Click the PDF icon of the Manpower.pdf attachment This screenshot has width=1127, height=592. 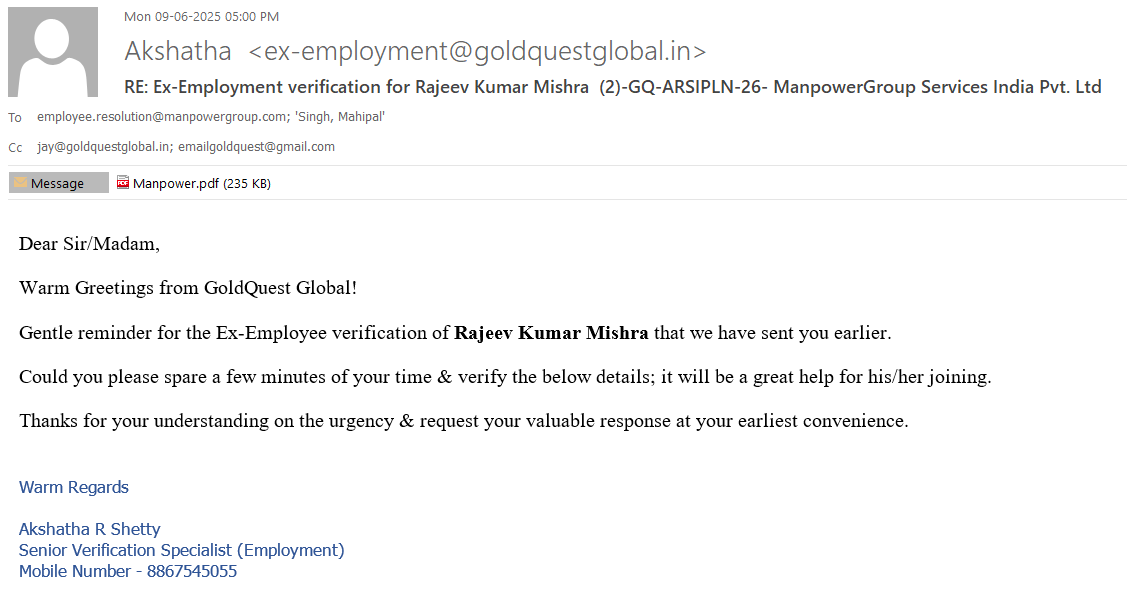point(123,183)
